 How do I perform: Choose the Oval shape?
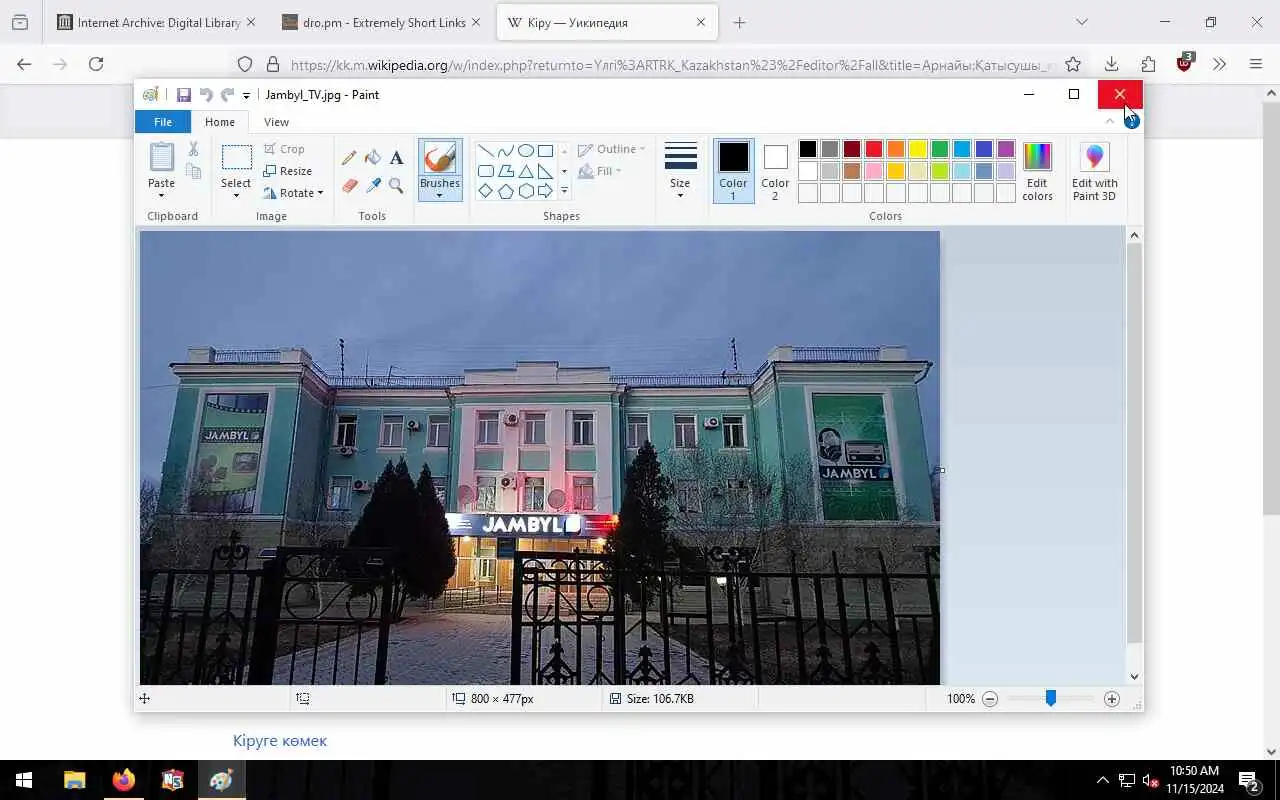tap(525, 151)
